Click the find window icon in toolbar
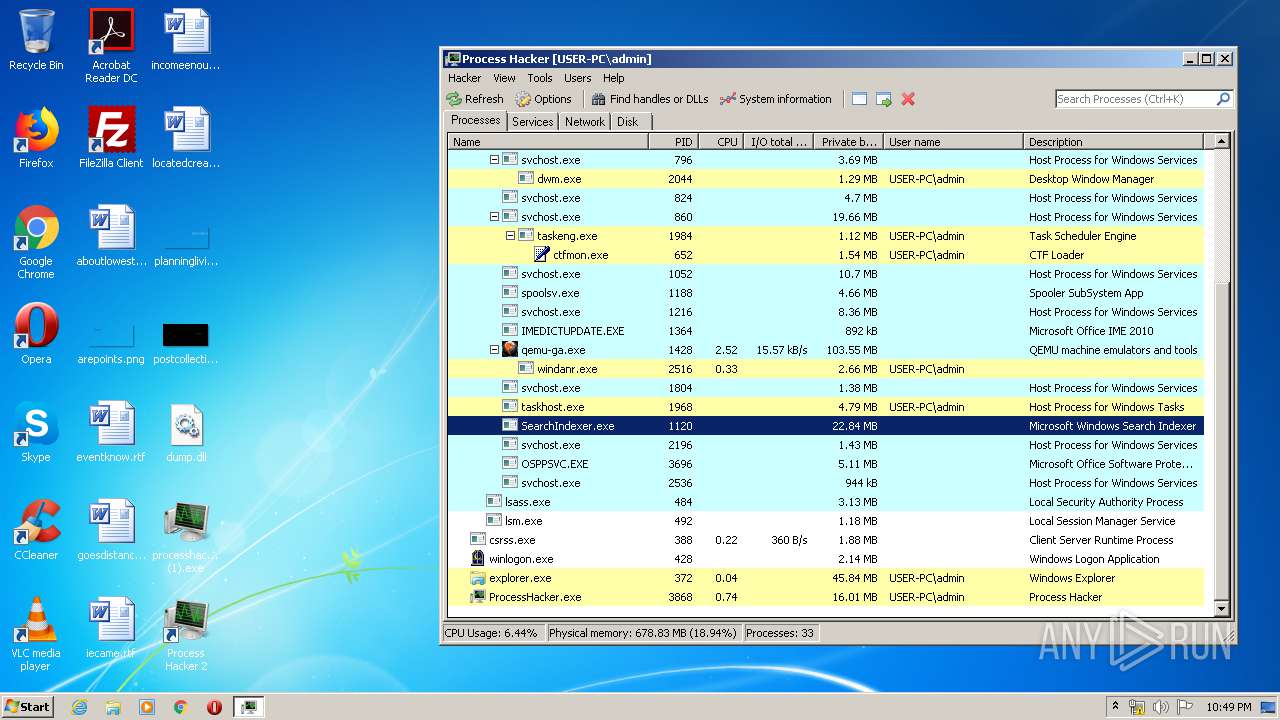The height and width of the screenshot is (720, 1280). pyautogui.click(x=859, y=99)
